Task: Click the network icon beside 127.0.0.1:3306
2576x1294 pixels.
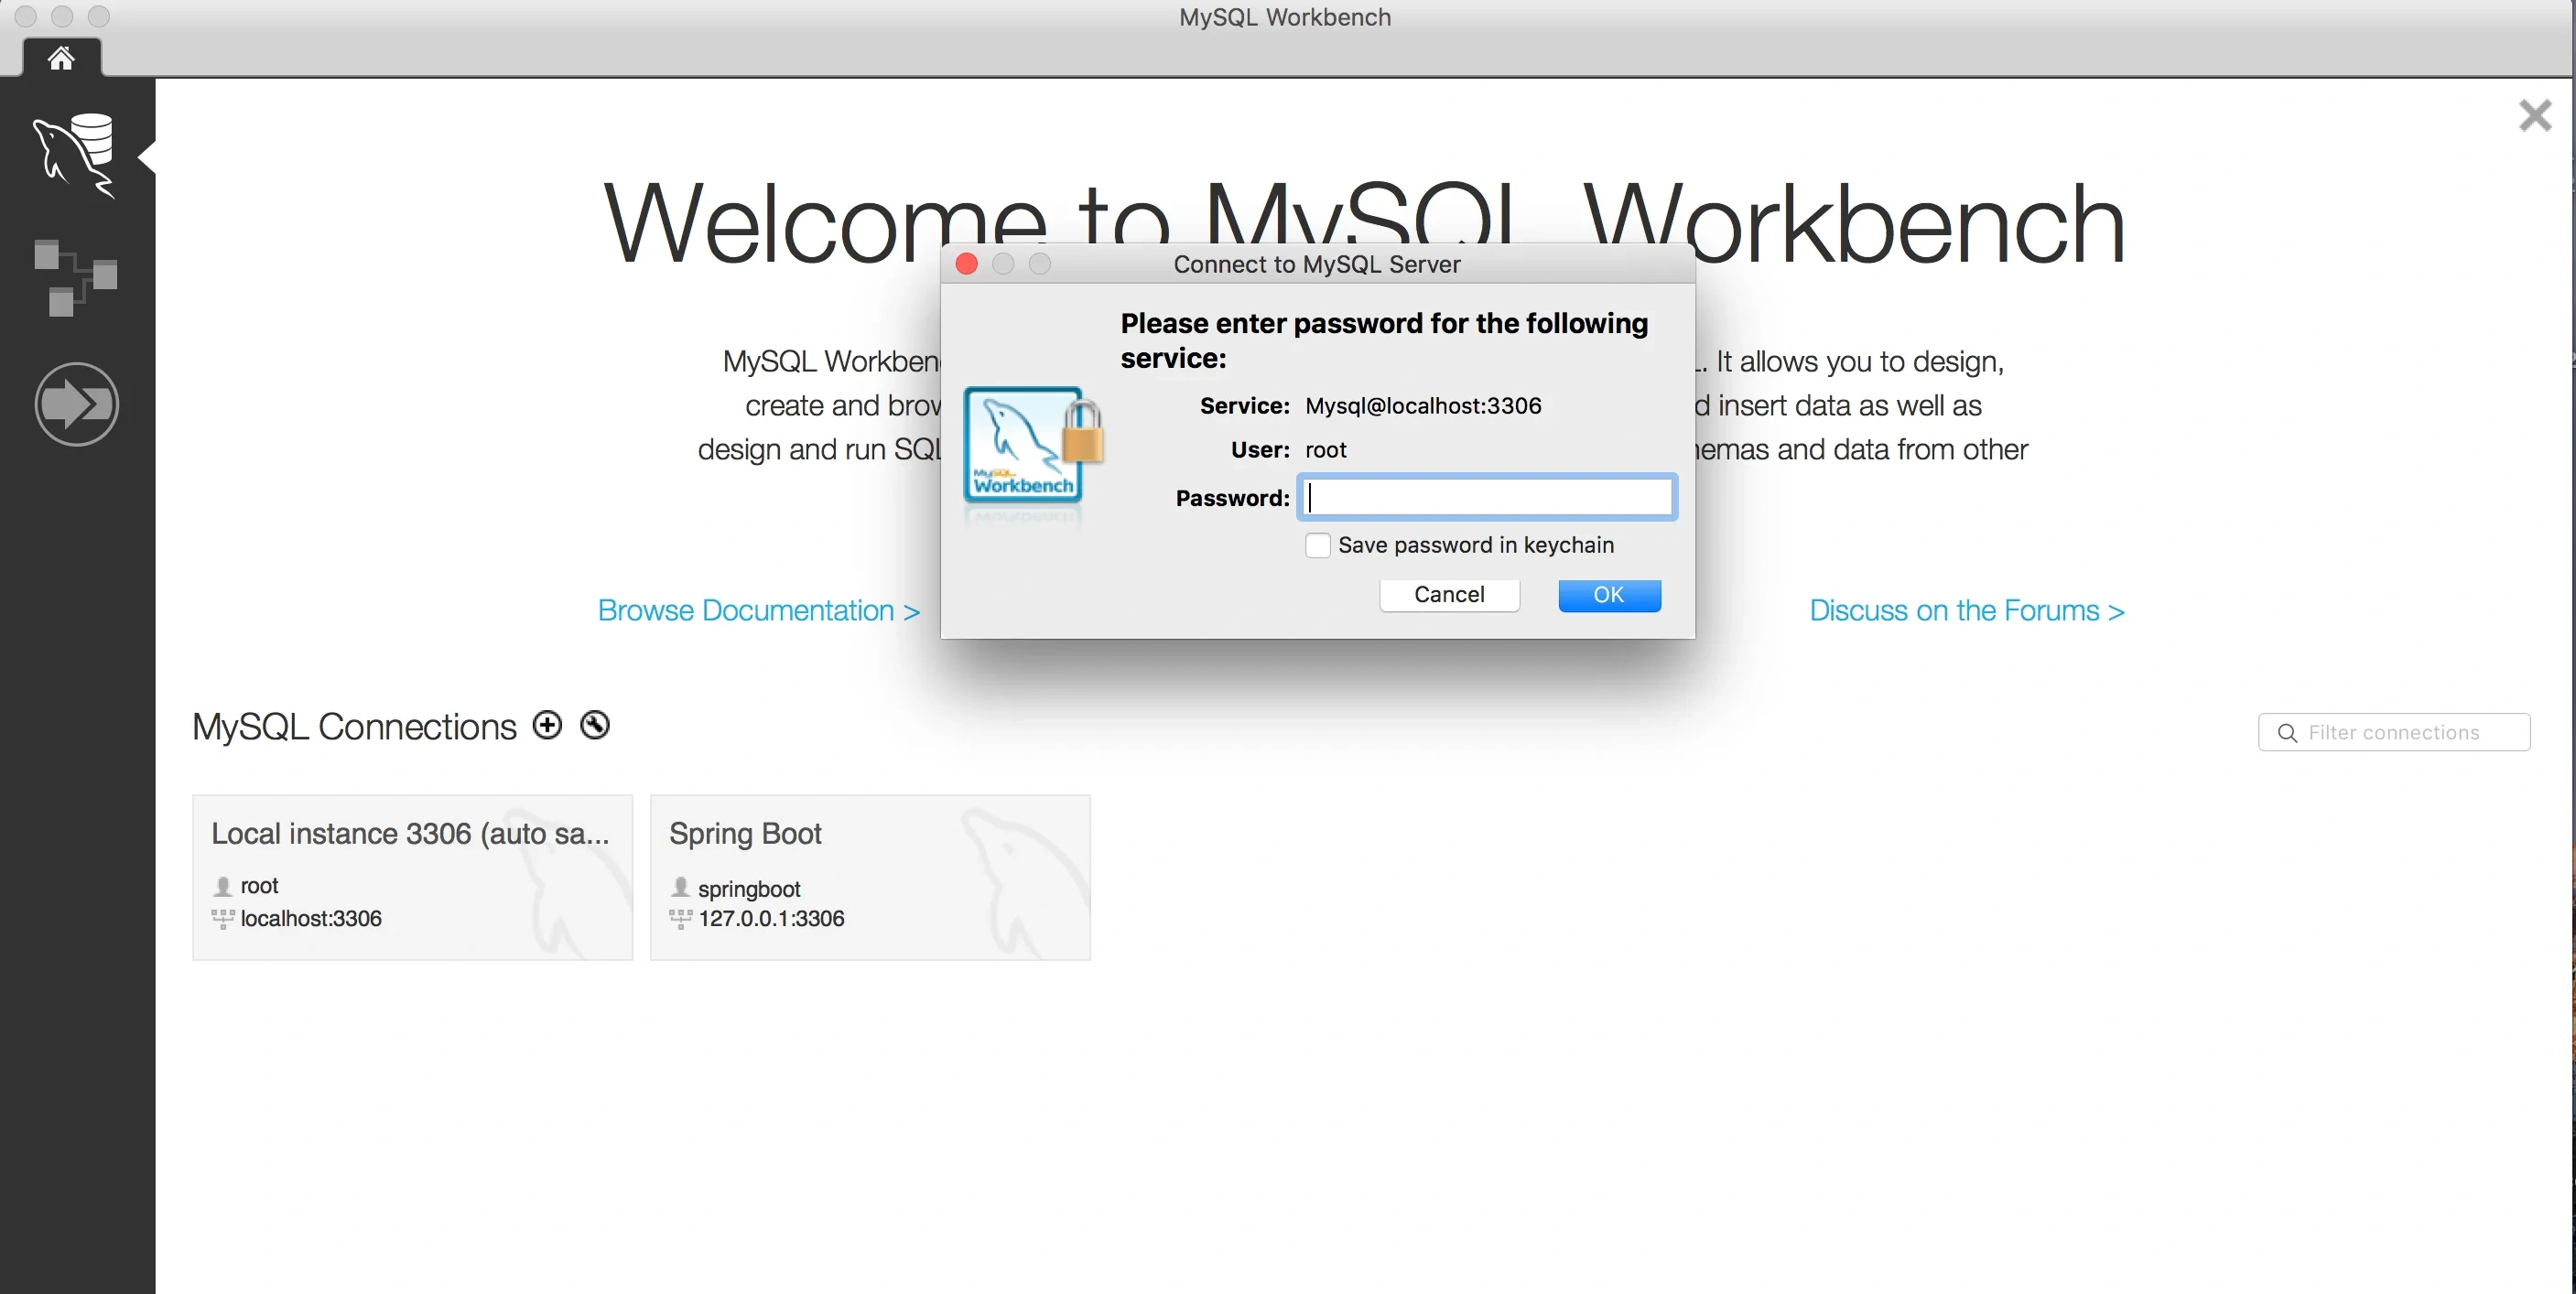Action: pos(681,919)
